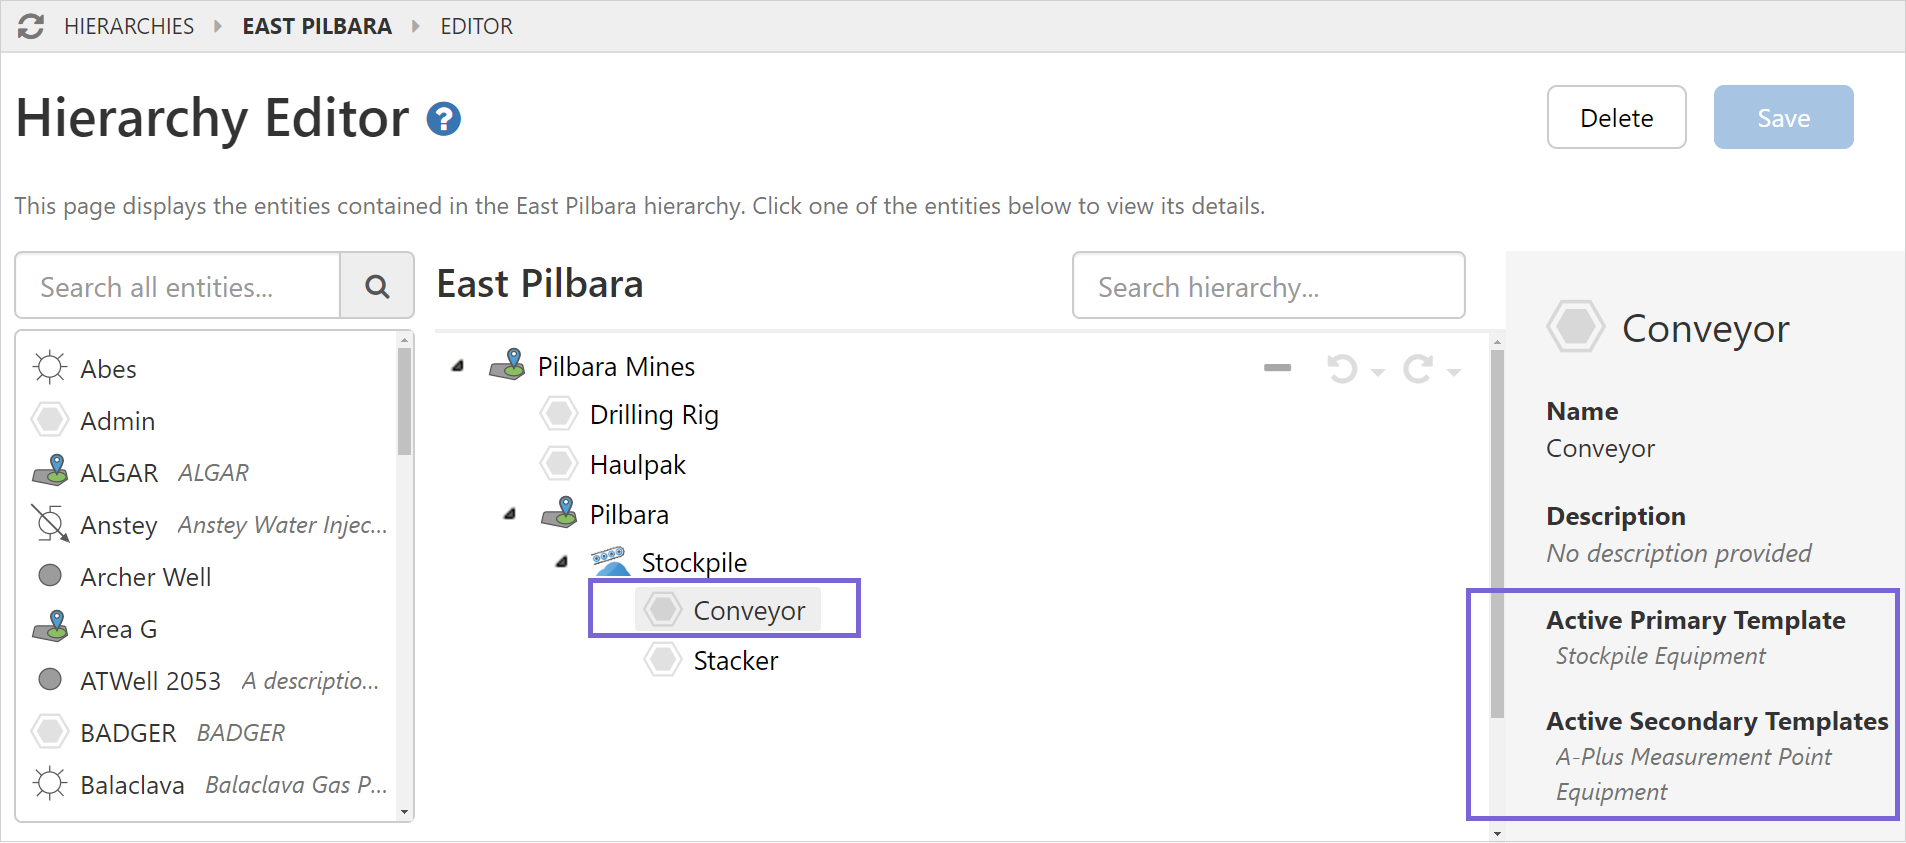Click the collapse-all minus icon
Viewport: 1906px width, 843px height.
(x=1277, y=368)
